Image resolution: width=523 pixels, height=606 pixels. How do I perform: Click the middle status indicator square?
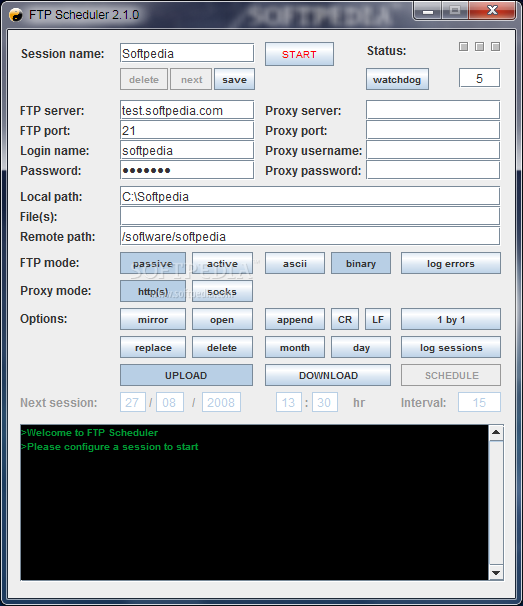(x=479, y=47)
